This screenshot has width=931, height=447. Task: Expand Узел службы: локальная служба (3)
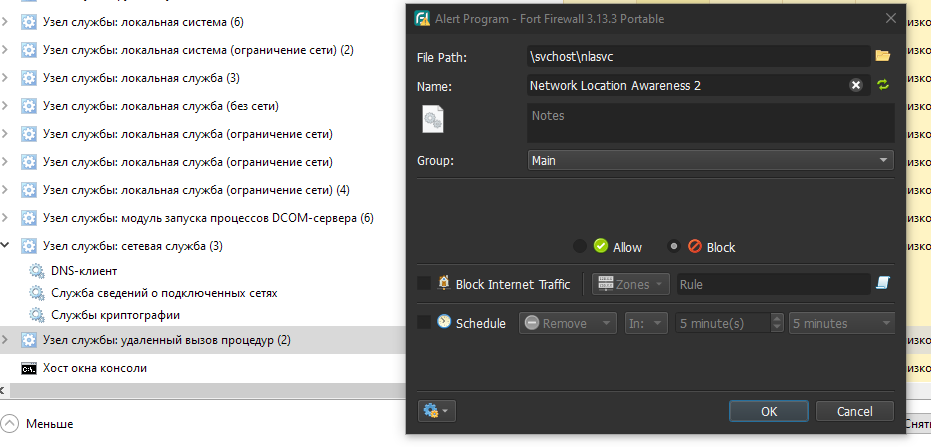tap(5, 78)
